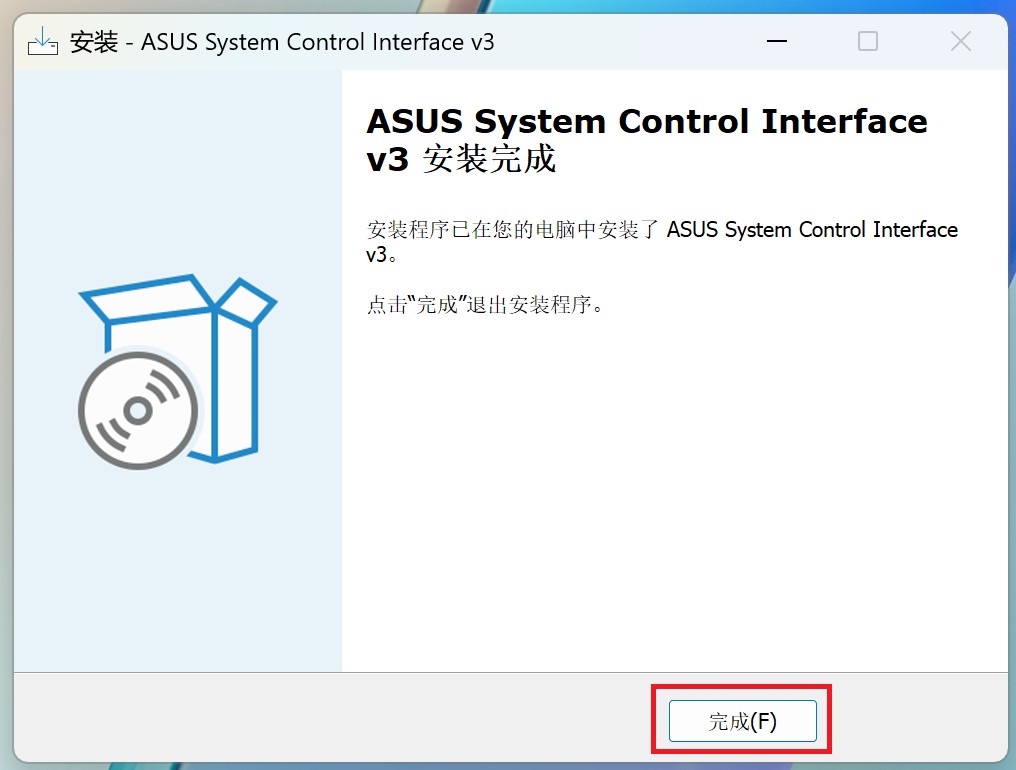1016x770 pixels.
Task: Click the 完成(F) finish button
Action: click(743, 720)
